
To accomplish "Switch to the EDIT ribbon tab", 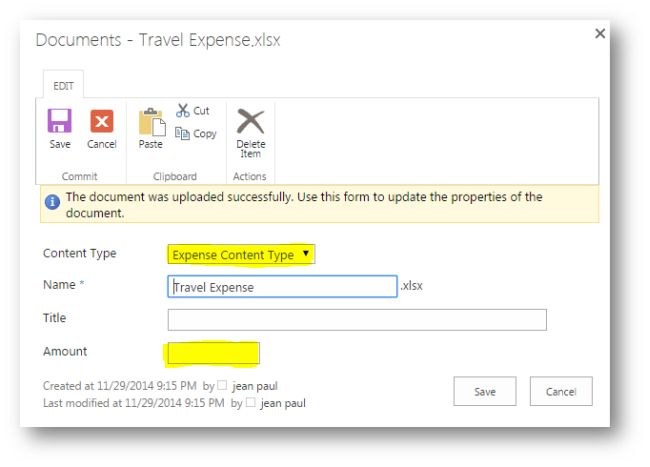I will pyautogui.click(x=65, y=87).
